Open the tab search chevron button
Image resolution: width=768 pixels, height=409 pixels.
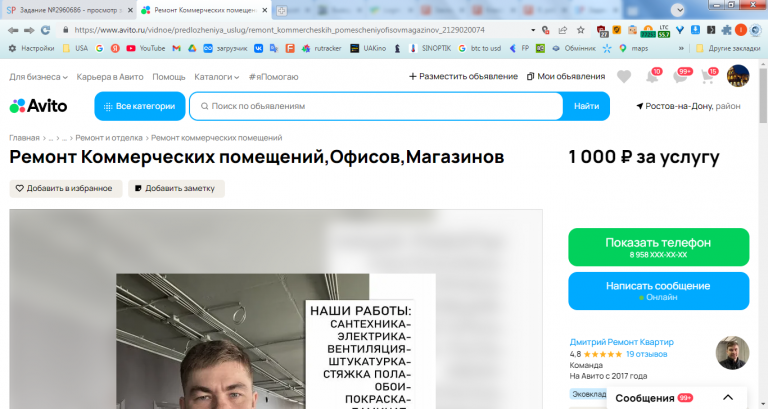click(678, 10)
